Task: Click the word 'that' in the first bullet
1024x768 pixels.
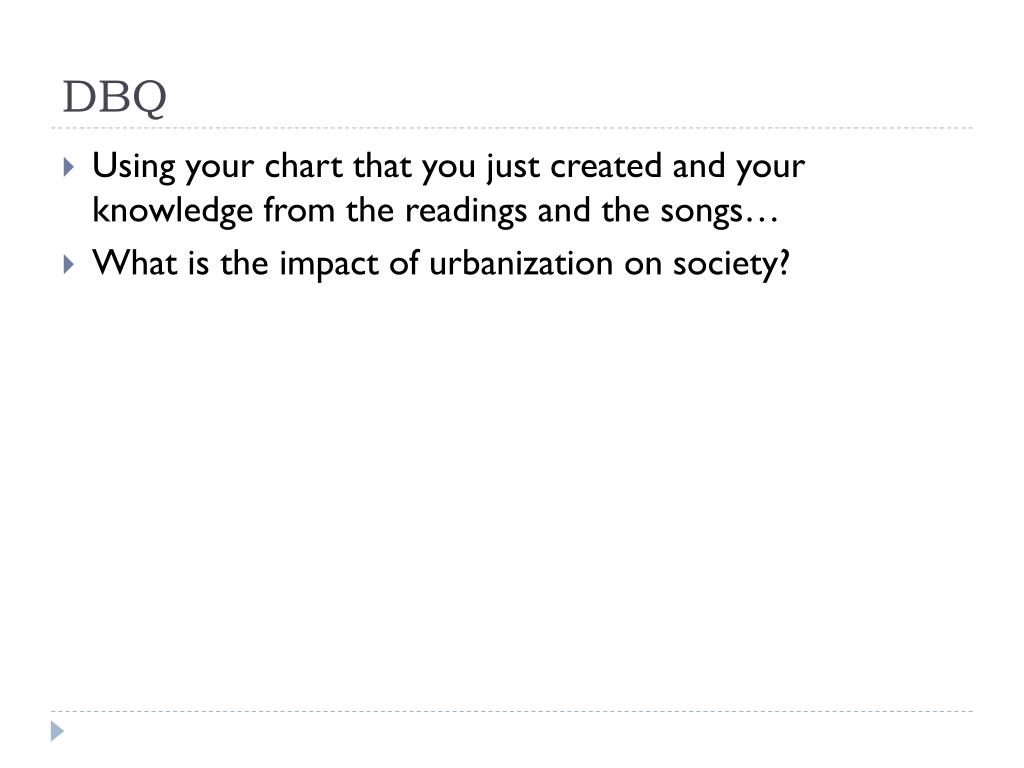Action: (x=382, y=166)
